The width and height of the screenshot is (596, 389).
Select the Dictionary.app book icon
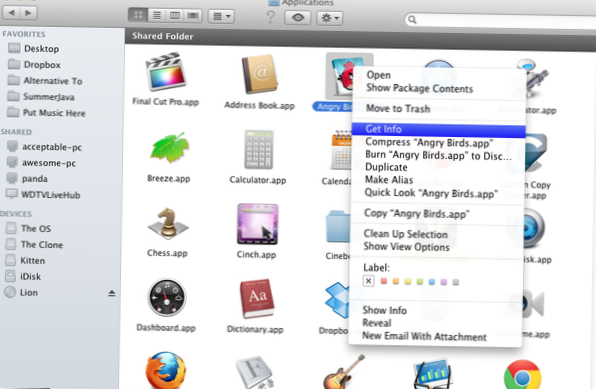click(x=257, y=299)
